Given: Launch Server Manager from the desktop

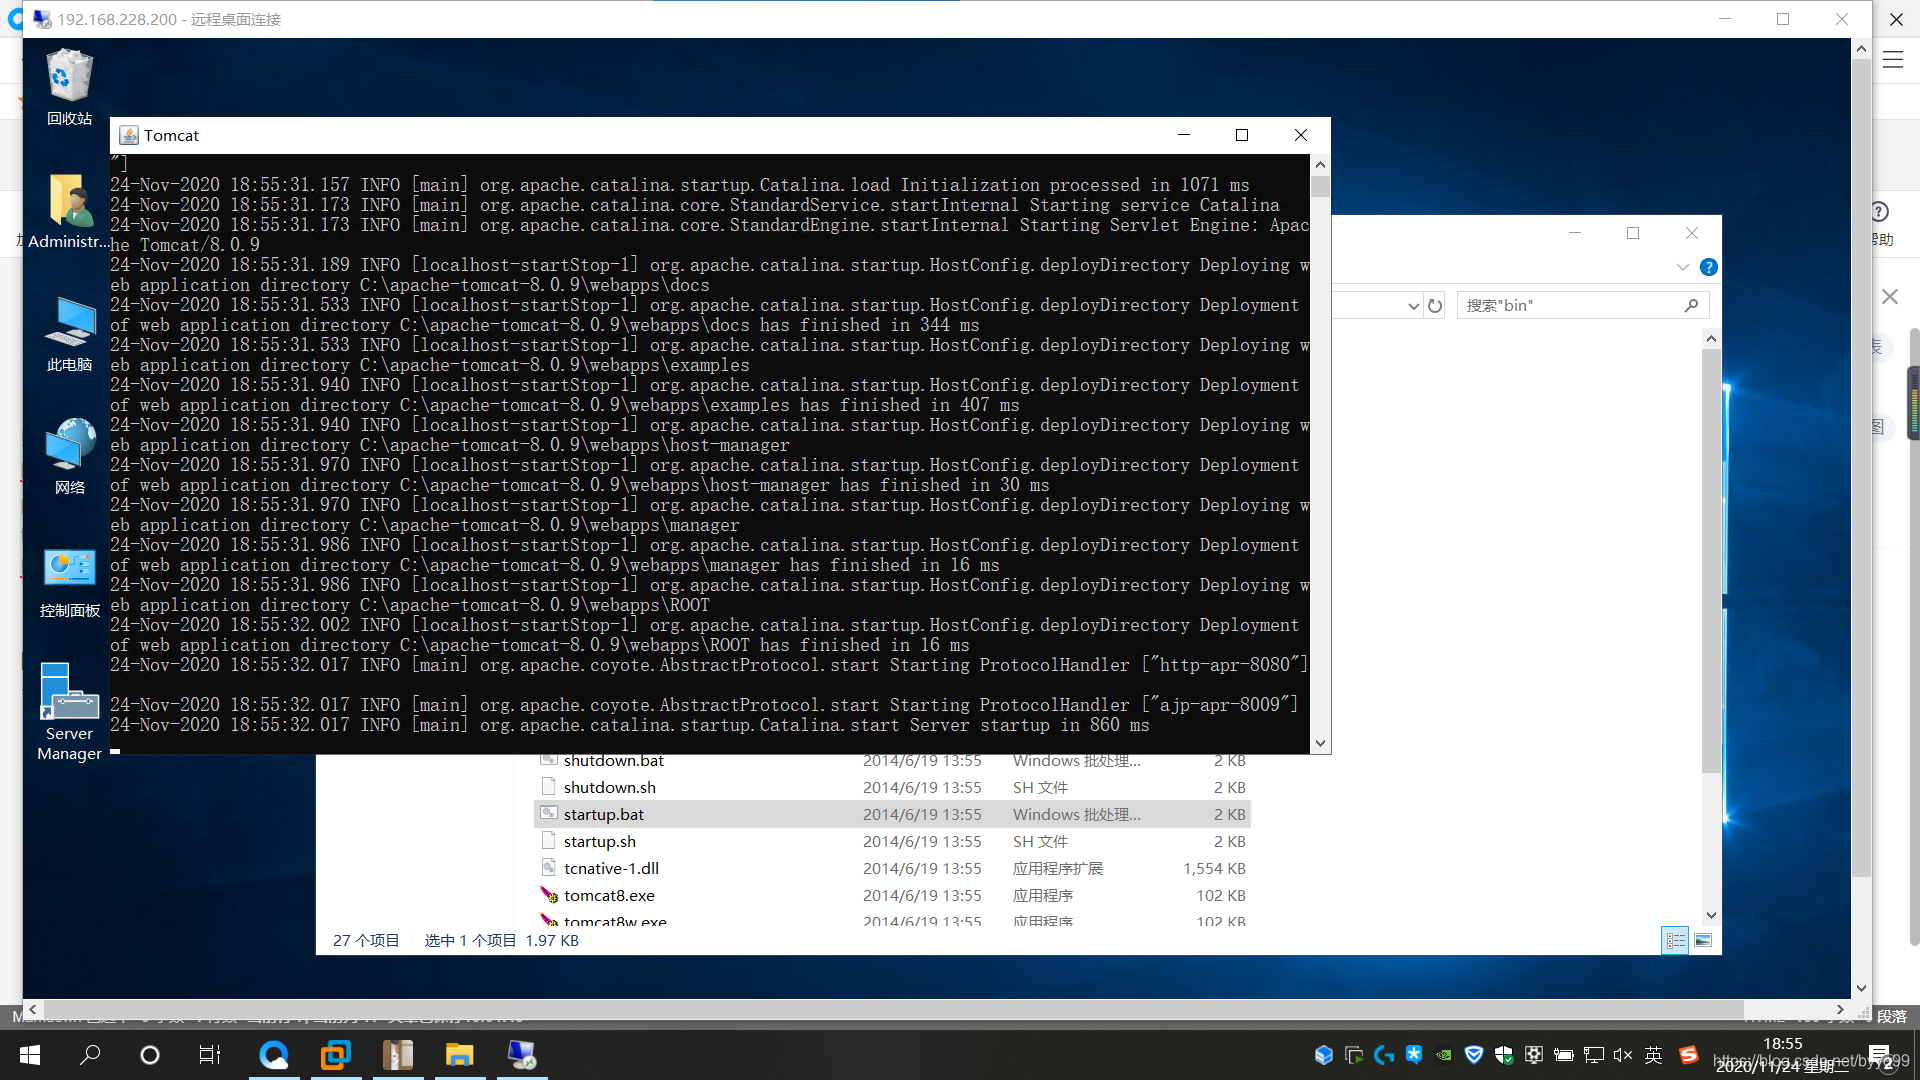Looking at the screenshot, I should pos(69,712).
